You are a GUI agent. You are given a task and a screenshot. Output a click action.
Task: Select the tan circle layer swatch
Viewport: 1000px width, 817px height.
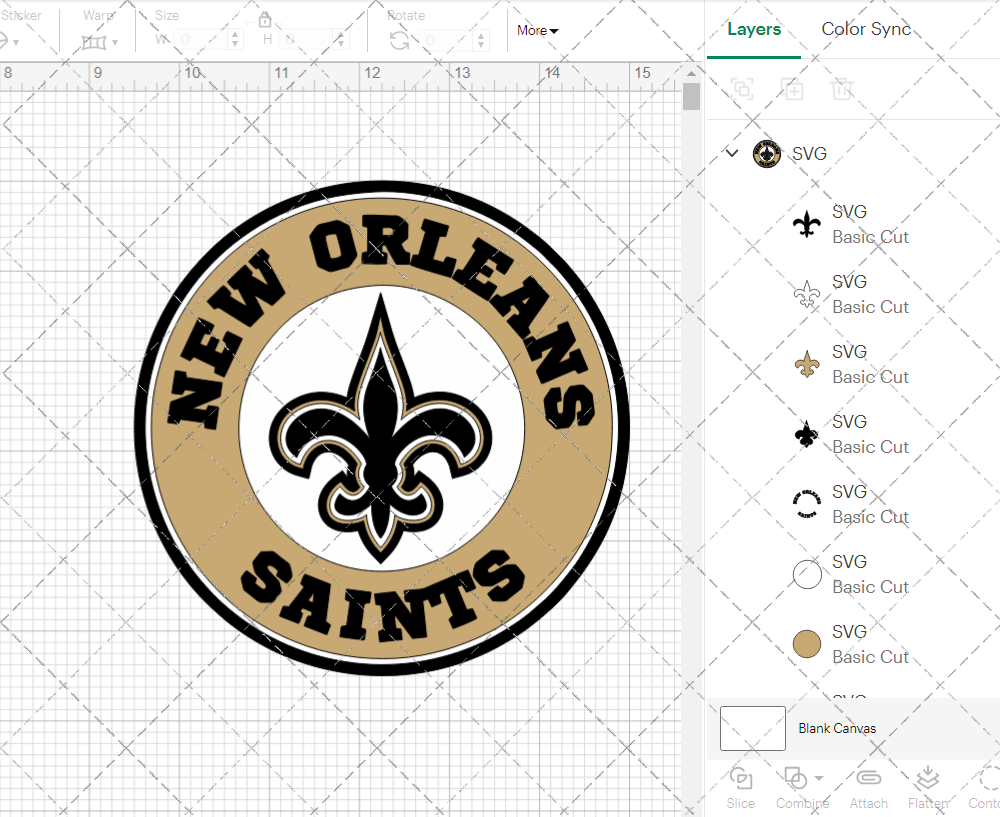pyautogui.click(x=807, y=643)
